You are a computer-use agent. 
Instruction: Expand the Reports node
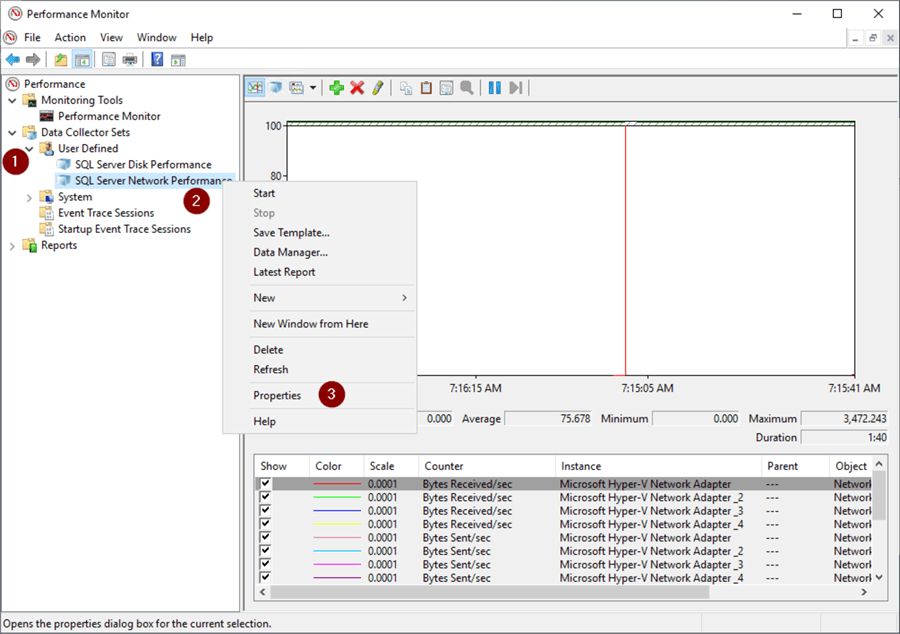point(12,246)
